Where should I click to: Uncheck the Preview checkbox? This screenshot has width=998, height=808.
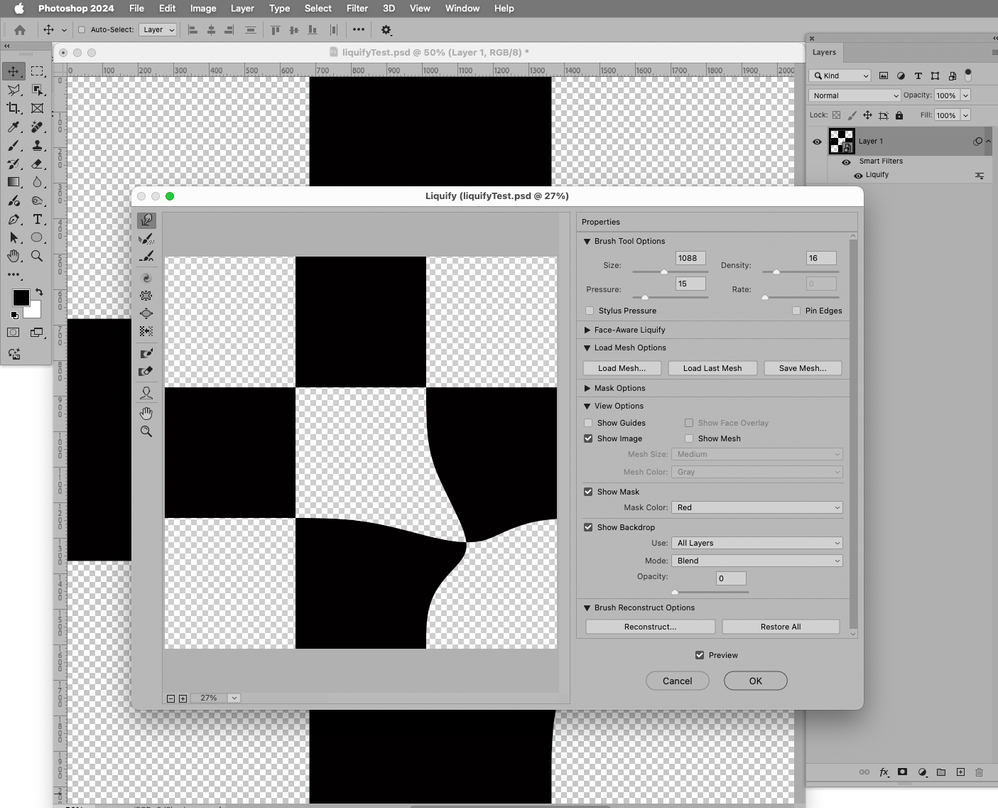click(700, 655)
